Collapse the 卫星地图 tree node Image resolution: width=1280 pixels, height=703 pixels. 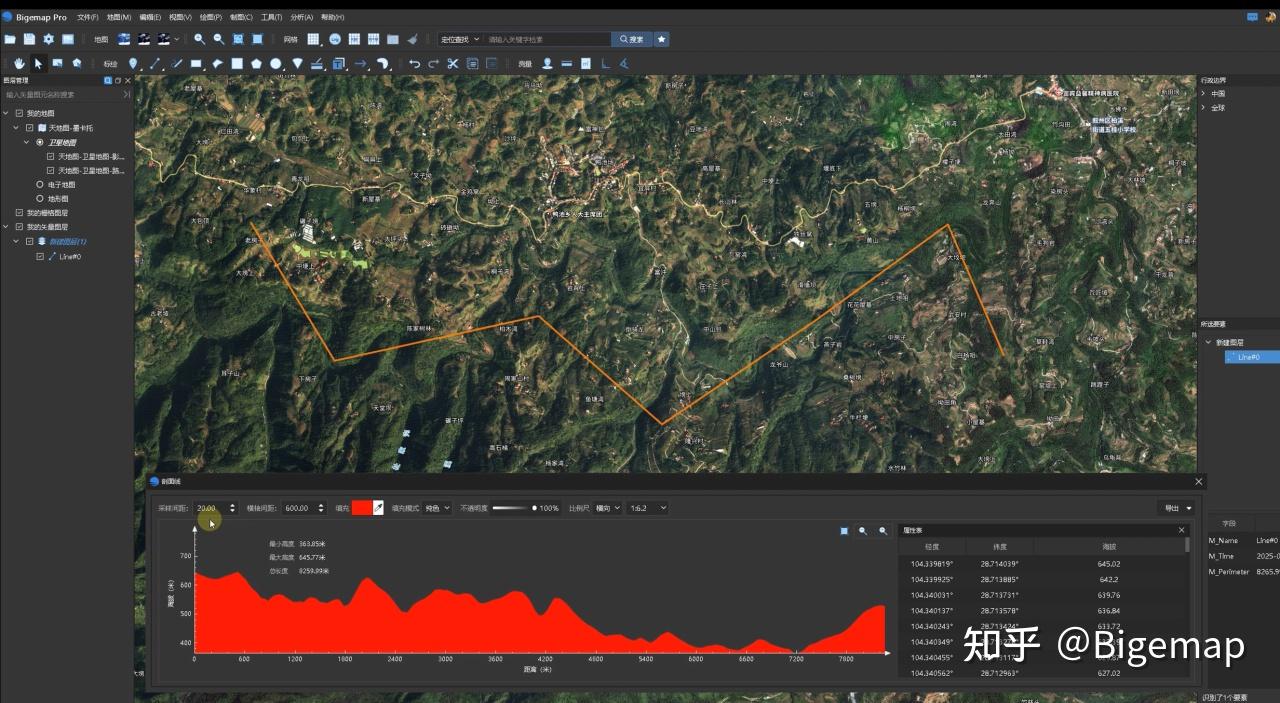(27, 142)
